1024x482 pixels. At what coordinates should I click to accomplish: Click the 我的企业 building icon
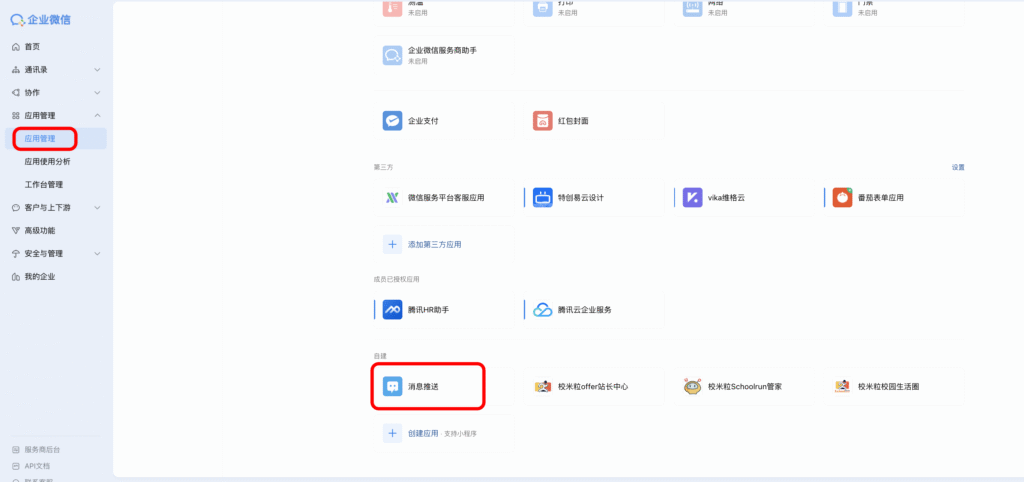coord(16,277)
